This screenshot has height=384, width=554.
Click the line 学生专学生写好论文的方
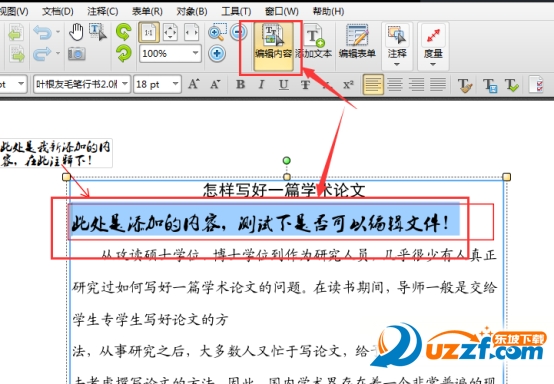151,320
